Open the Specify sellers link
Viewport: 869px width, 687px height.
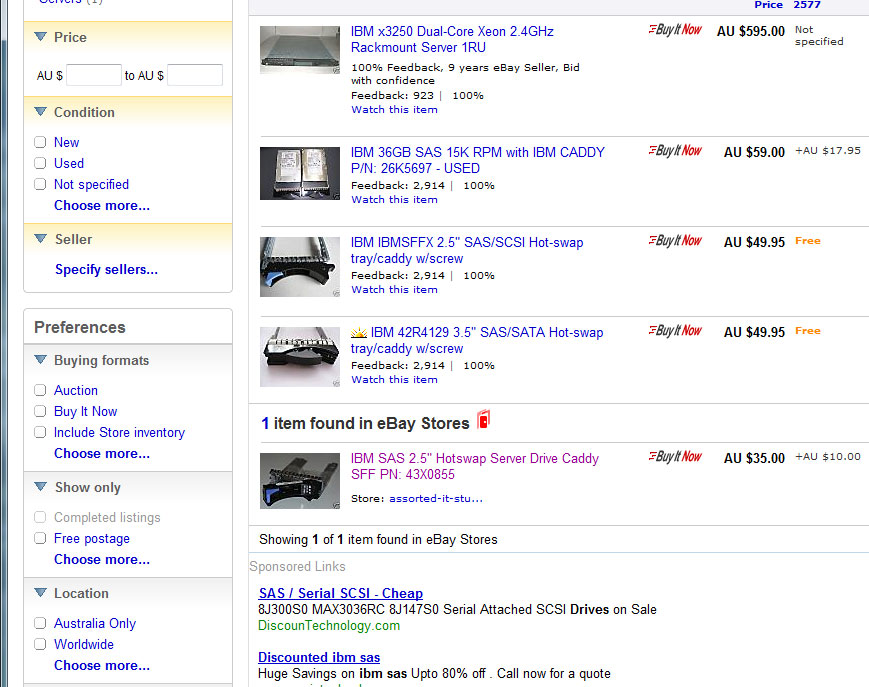click(106, 270)
